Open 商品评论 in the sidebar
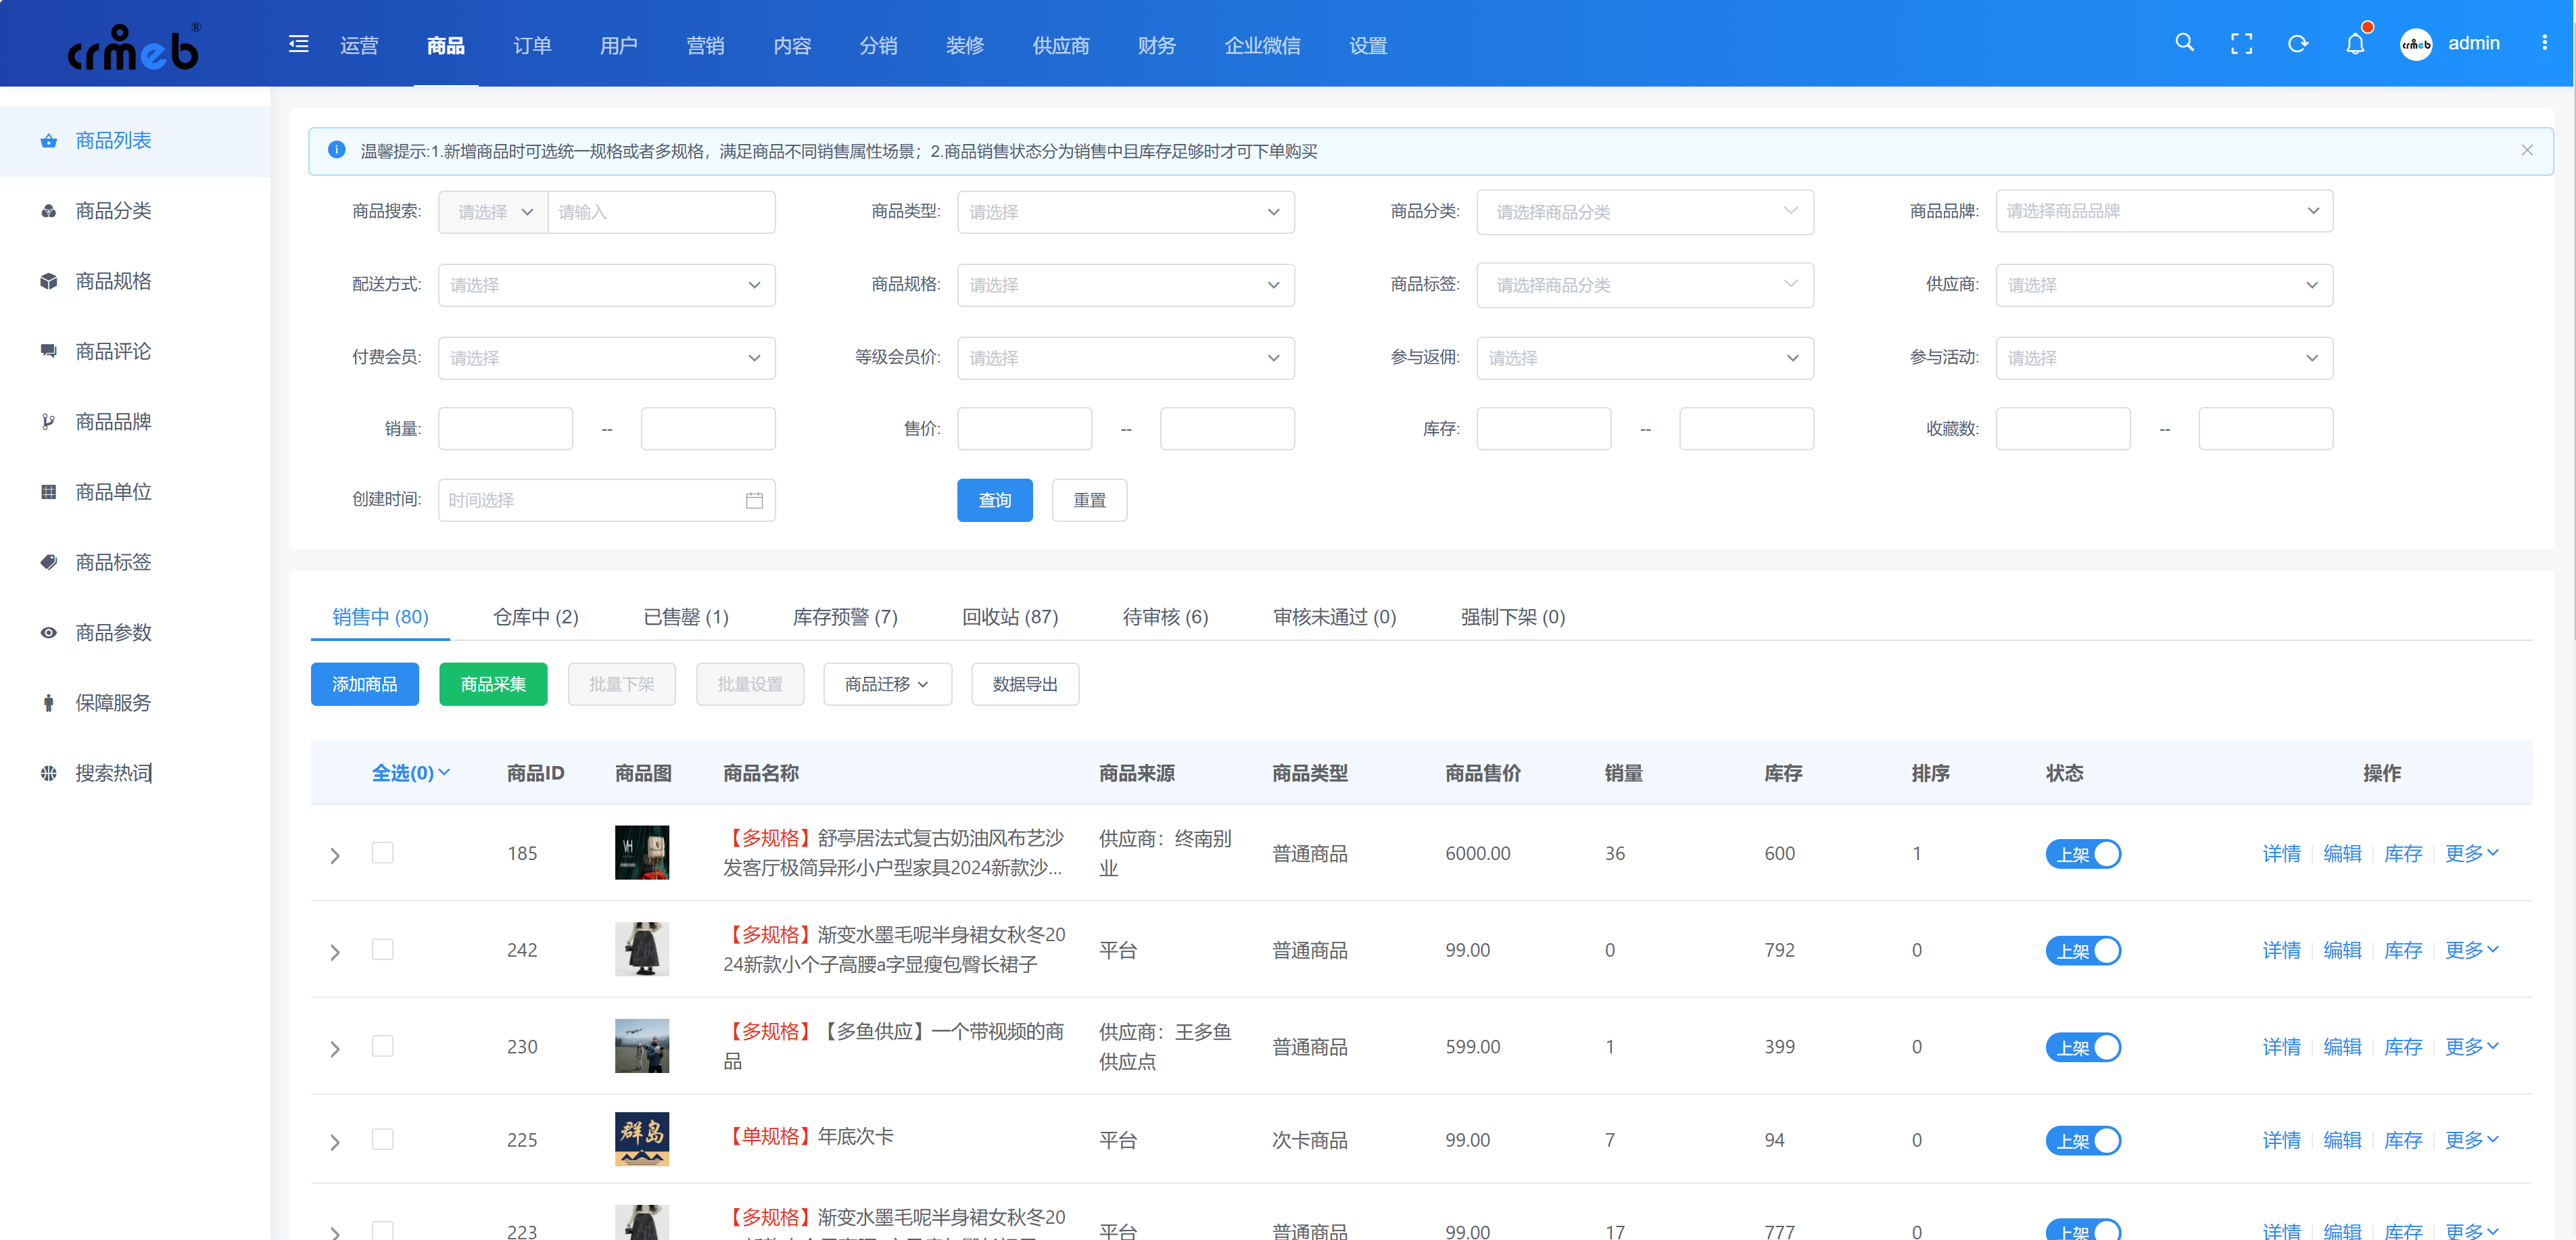Viewport: 2576px width, 1240px height. tap(135, 351)
